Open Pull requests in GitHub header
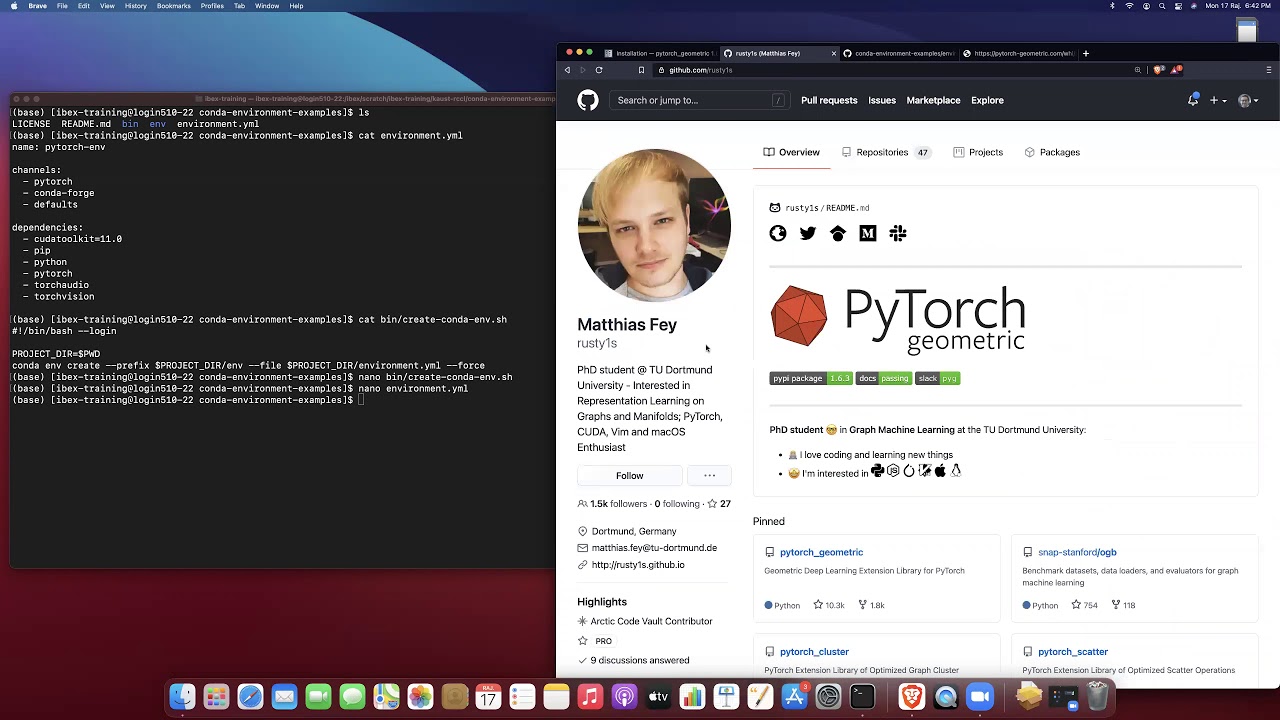Viewport: 1280px width, 720px height. point(829,100)
